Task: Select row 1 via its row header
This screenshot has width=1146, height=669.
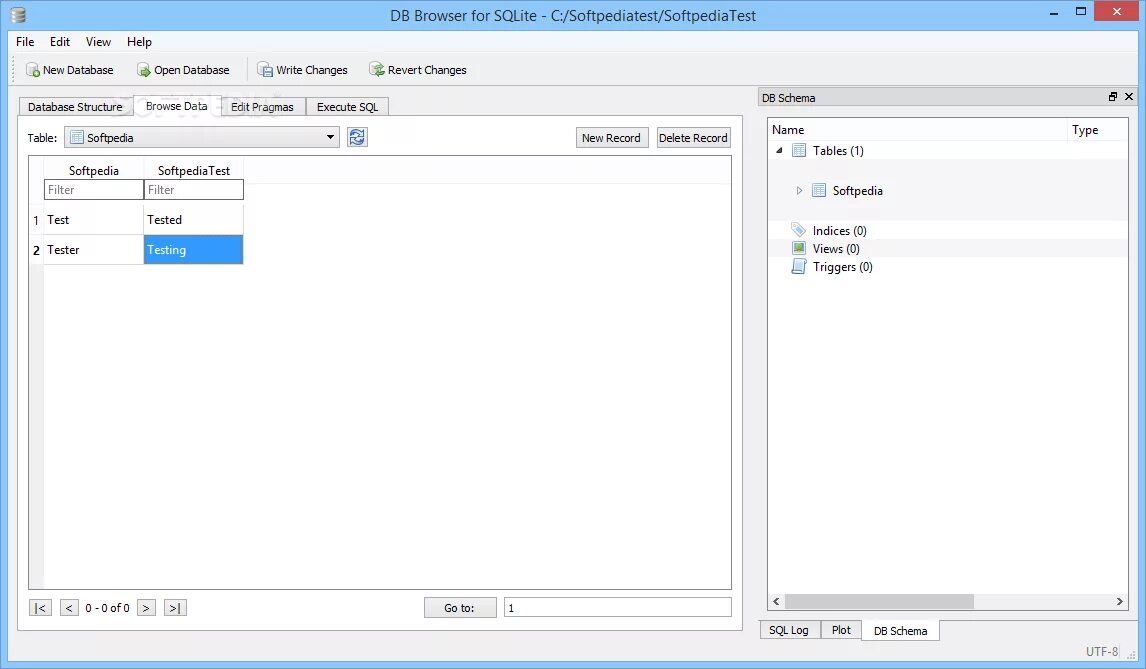Action: click(36, 220)
